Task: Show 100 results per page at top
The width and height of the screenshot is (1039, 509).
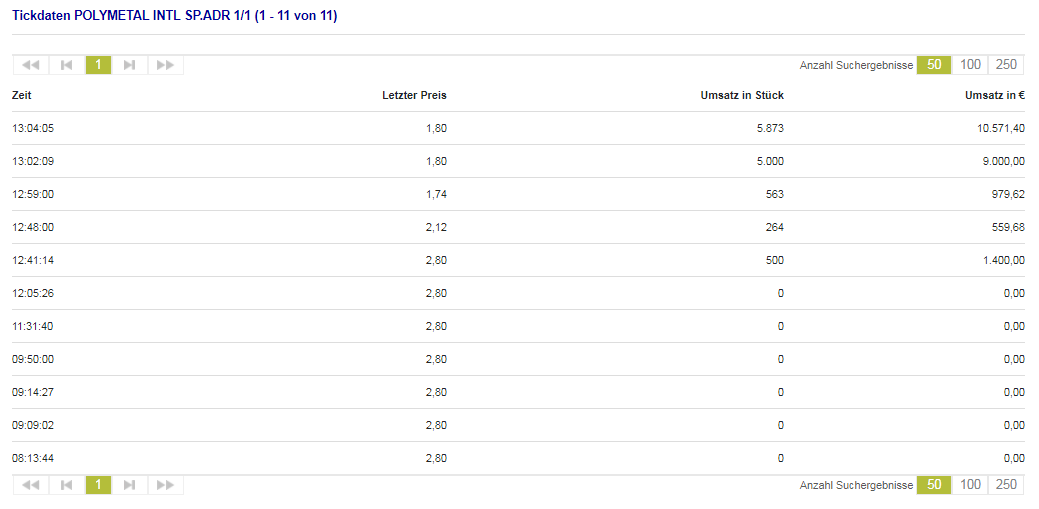Action: click(x=970, y=65)
